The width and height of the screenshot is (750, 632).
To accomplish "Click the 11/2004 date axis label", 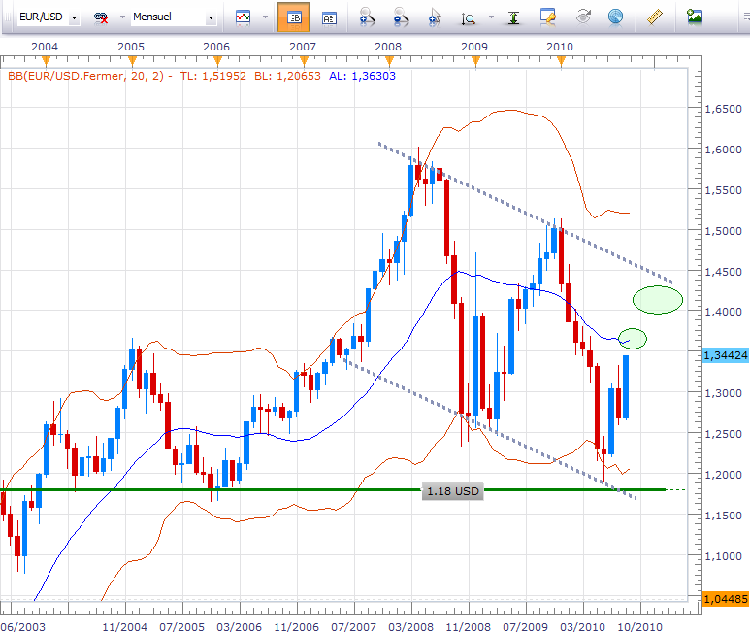I will 125,626.
